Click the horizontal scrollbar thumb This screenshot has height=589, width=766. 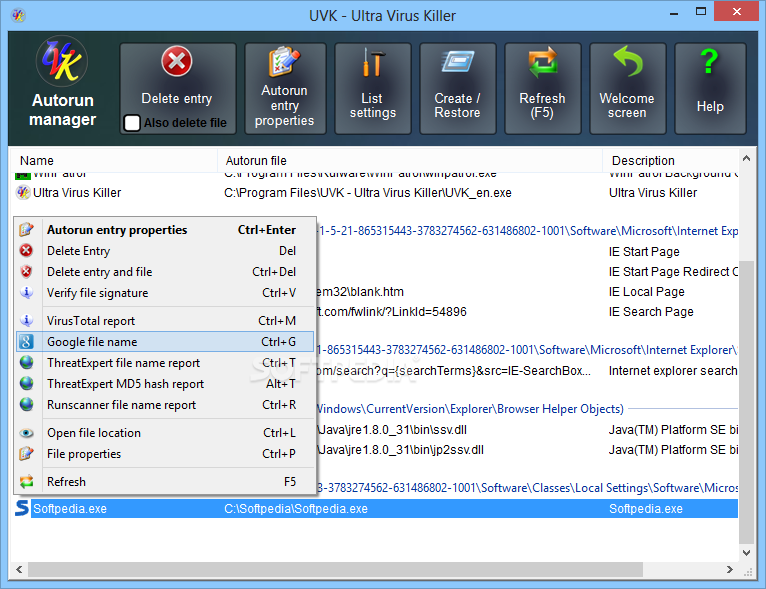click(x=335, y=569)
